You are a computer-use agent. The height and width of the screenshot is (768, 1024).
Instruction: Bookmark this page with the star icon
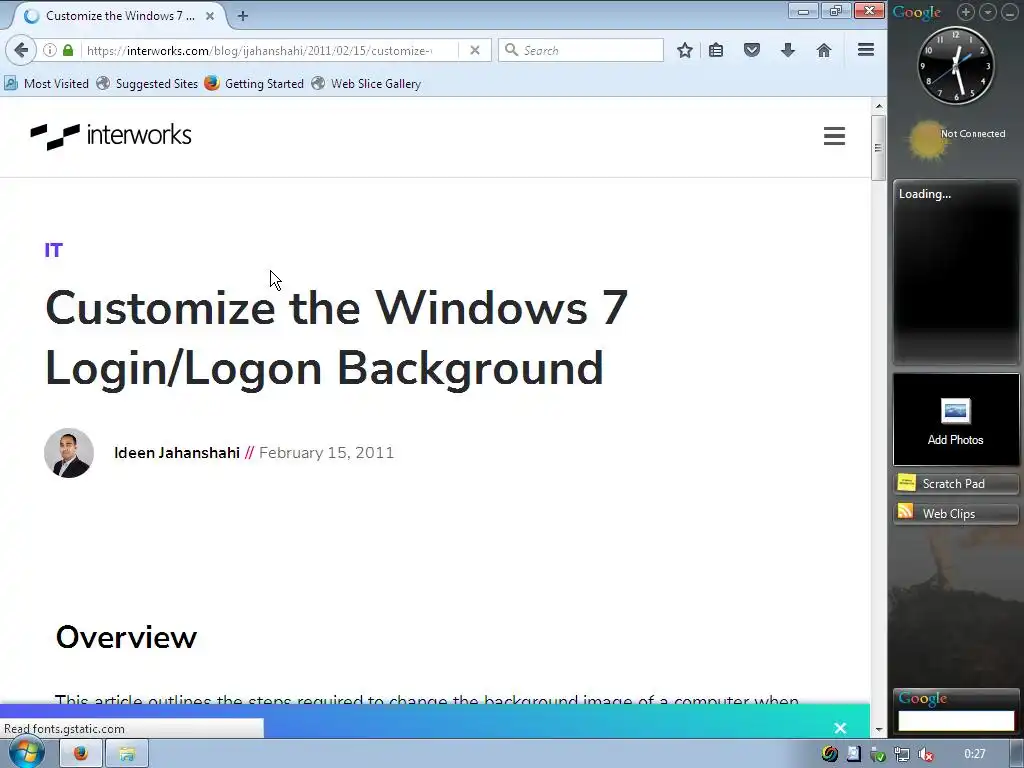(x=684, y=50)
